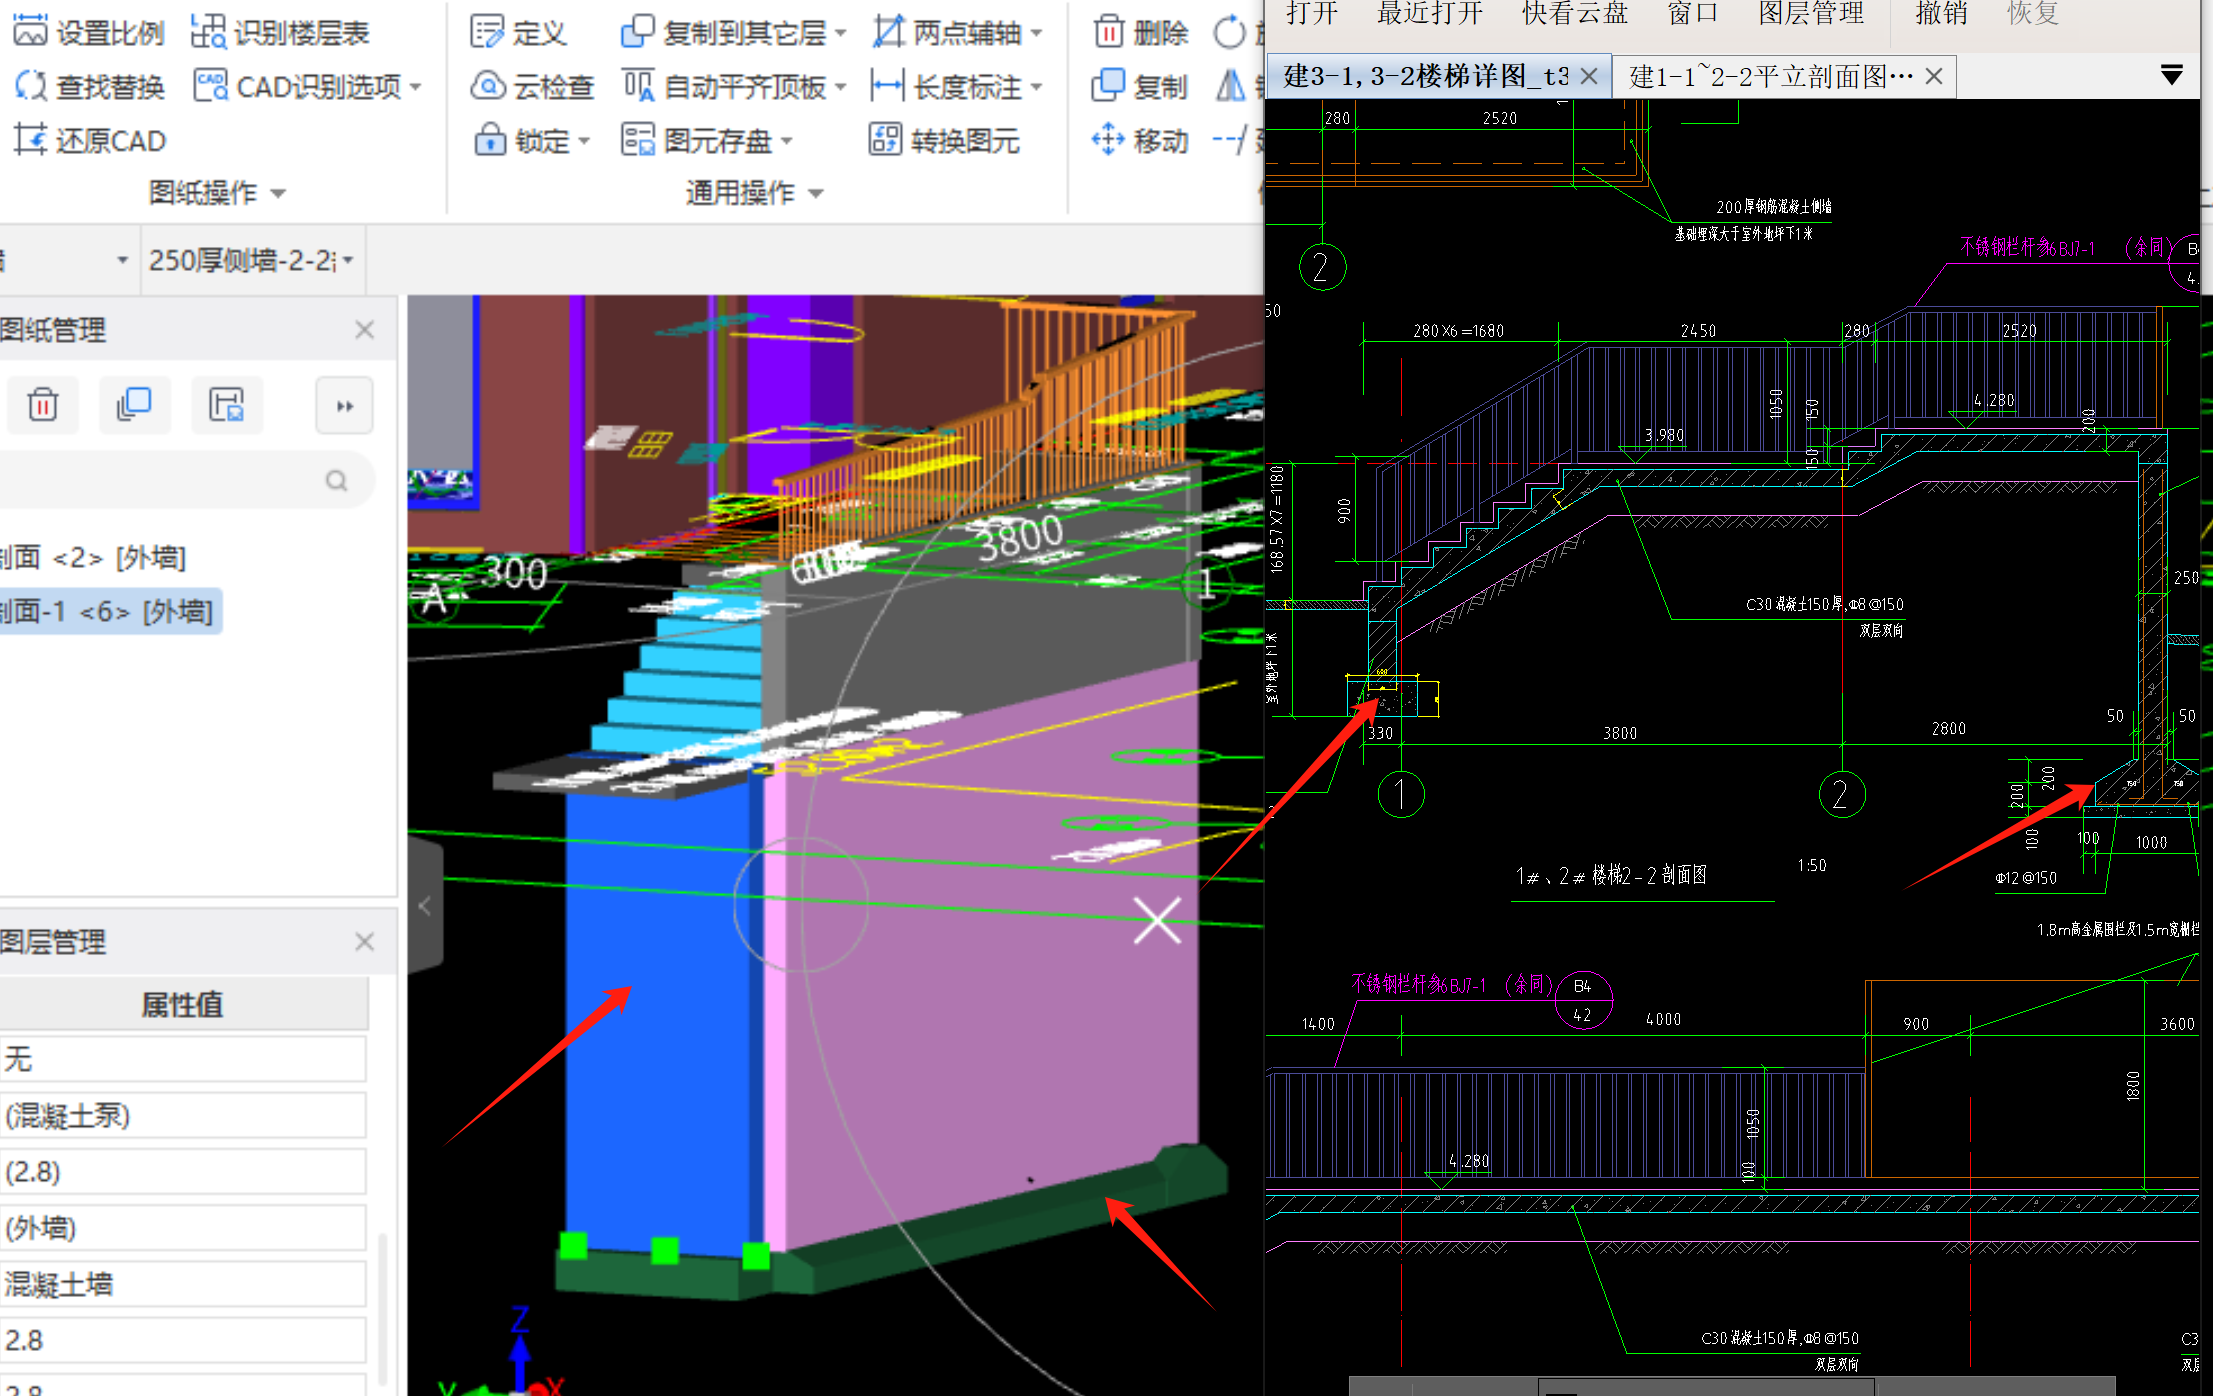Click the duplicate drawing icon in 图纸管理
The width and height of the screenshot is (2213, 1396).
pos(134,405)
